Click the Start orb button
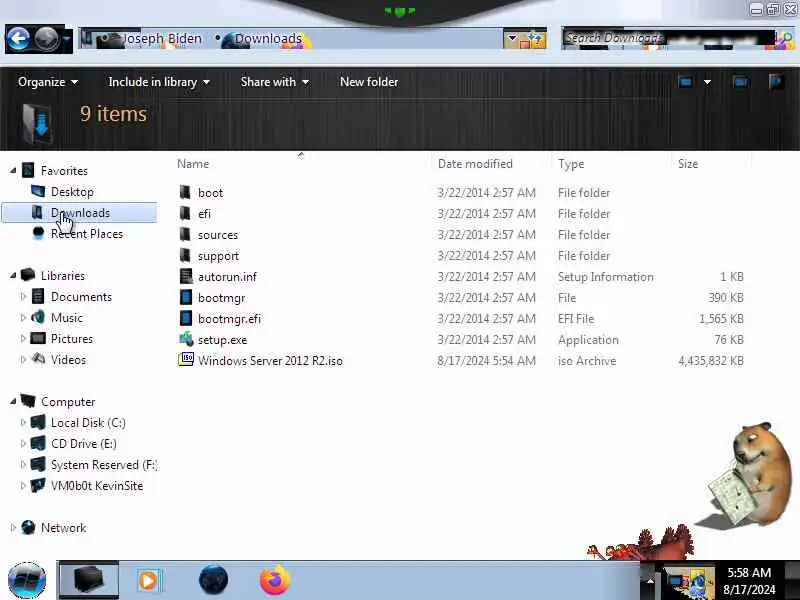The image size is (800, 600). click(x=27, y=580)
